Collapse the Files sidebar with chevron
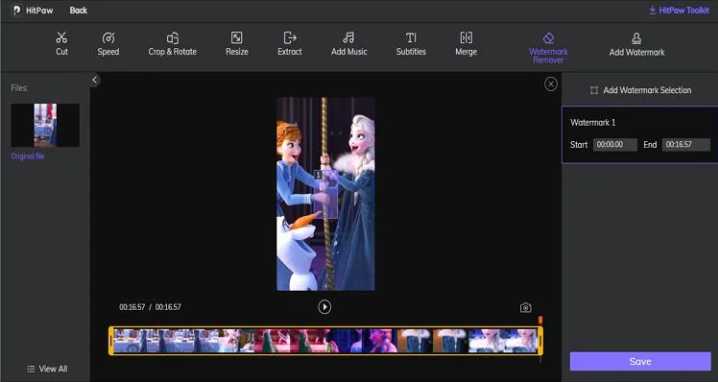 [x=94, y=80]
